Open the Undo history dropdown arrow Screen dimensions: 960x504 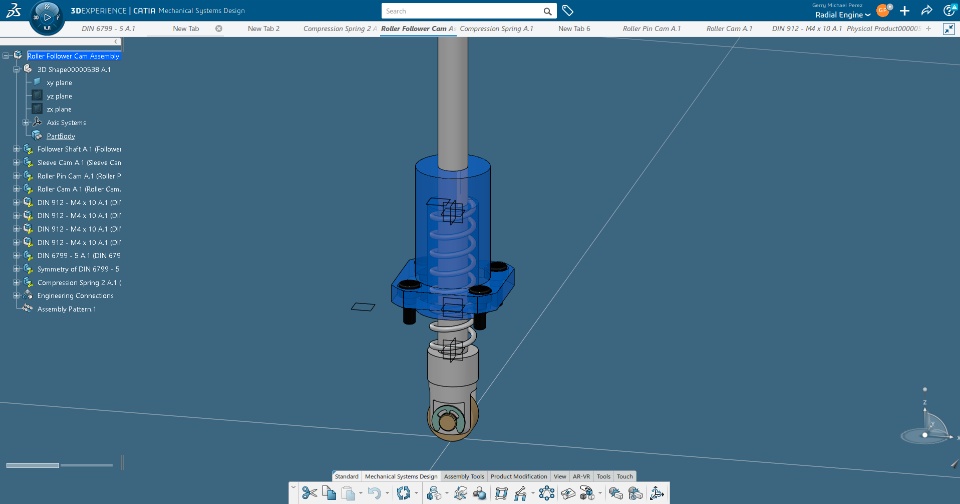coord(387,493)
